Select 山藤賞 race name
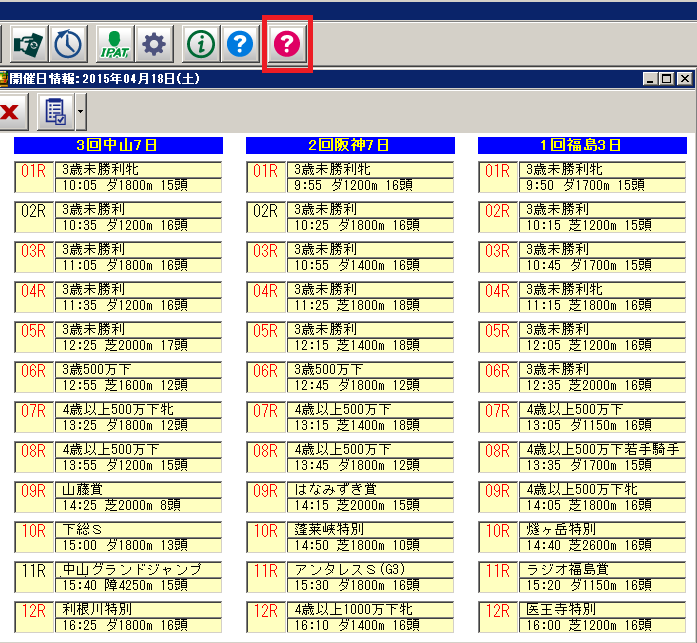Image resolution: width=697 pixels, height=643 pixels. tap(138, 489)
